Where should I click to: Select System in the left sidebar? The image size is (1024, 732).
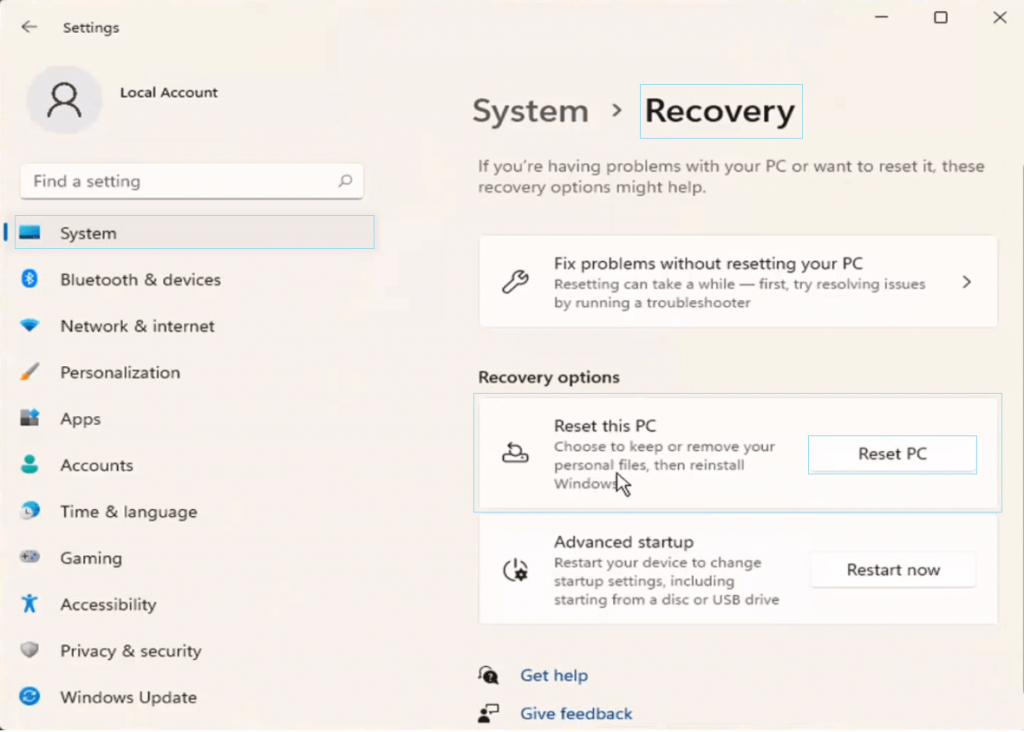(x=88, y=232)
